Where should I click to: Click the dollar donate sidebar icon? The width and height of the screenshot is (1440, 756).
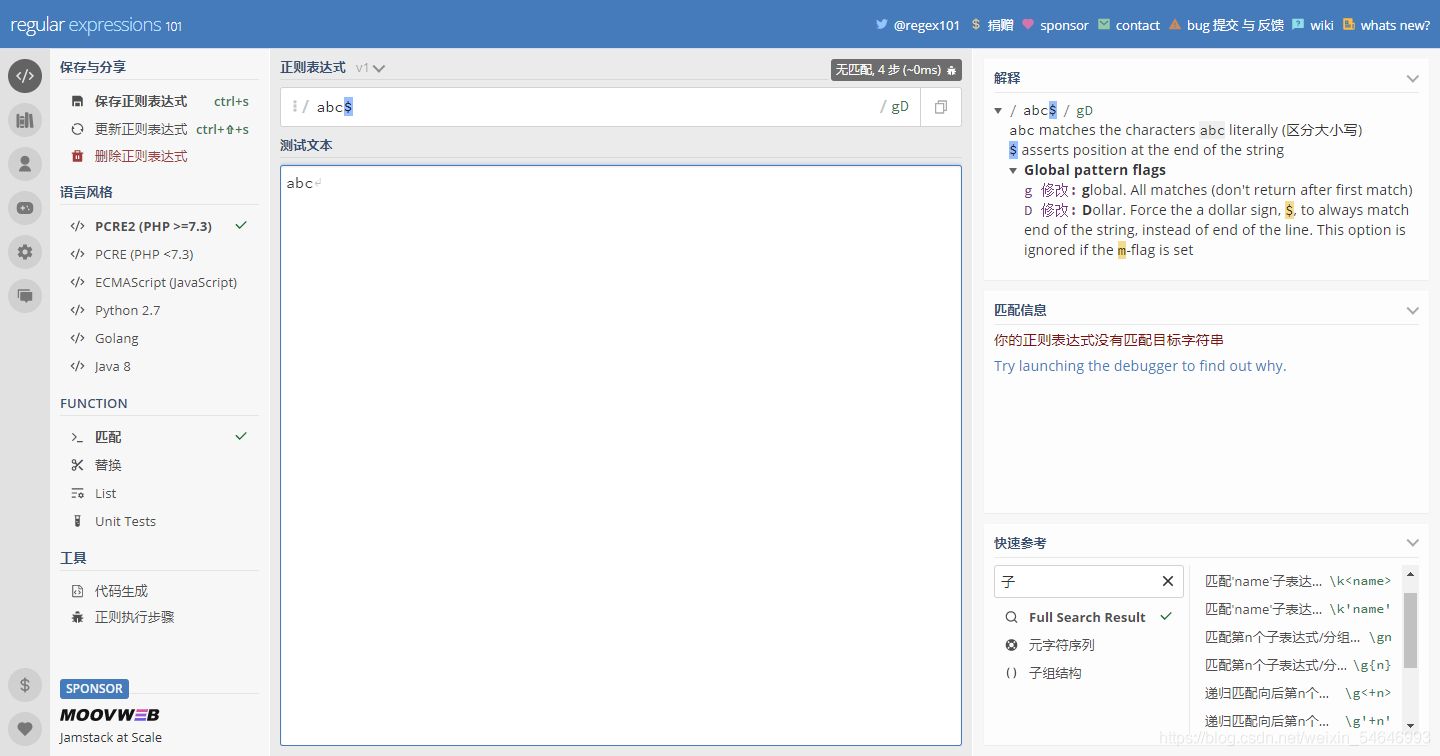coord(25,685)
